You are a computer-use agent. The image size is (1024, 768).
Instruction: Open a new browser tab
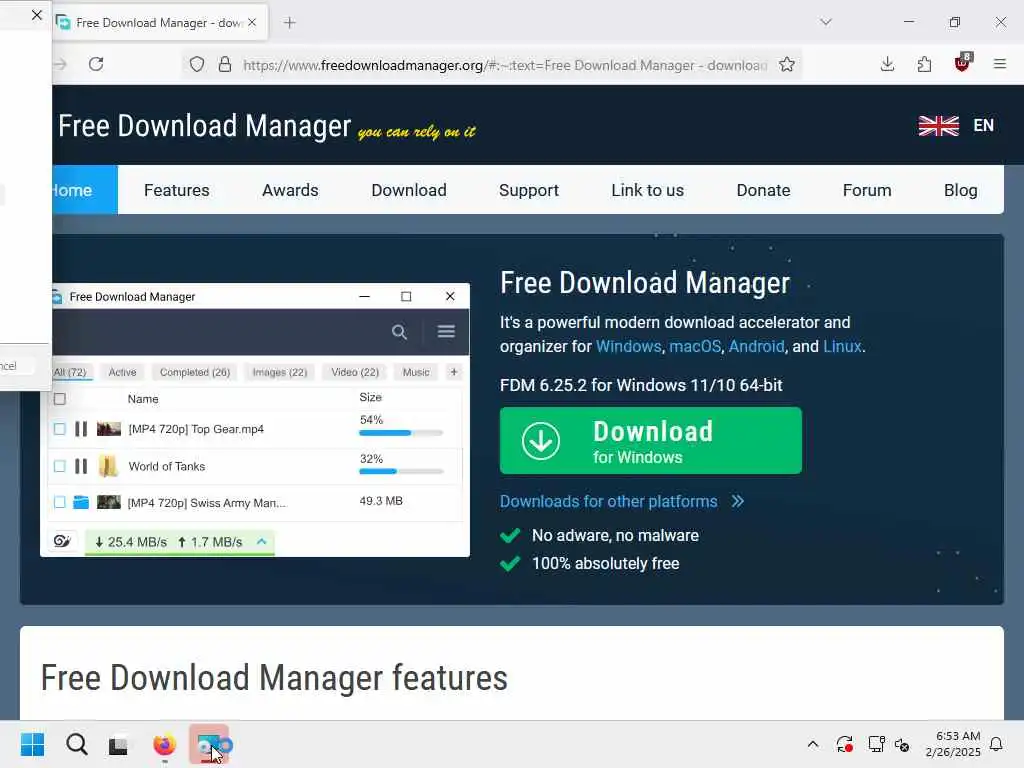(x=290, y=23)
